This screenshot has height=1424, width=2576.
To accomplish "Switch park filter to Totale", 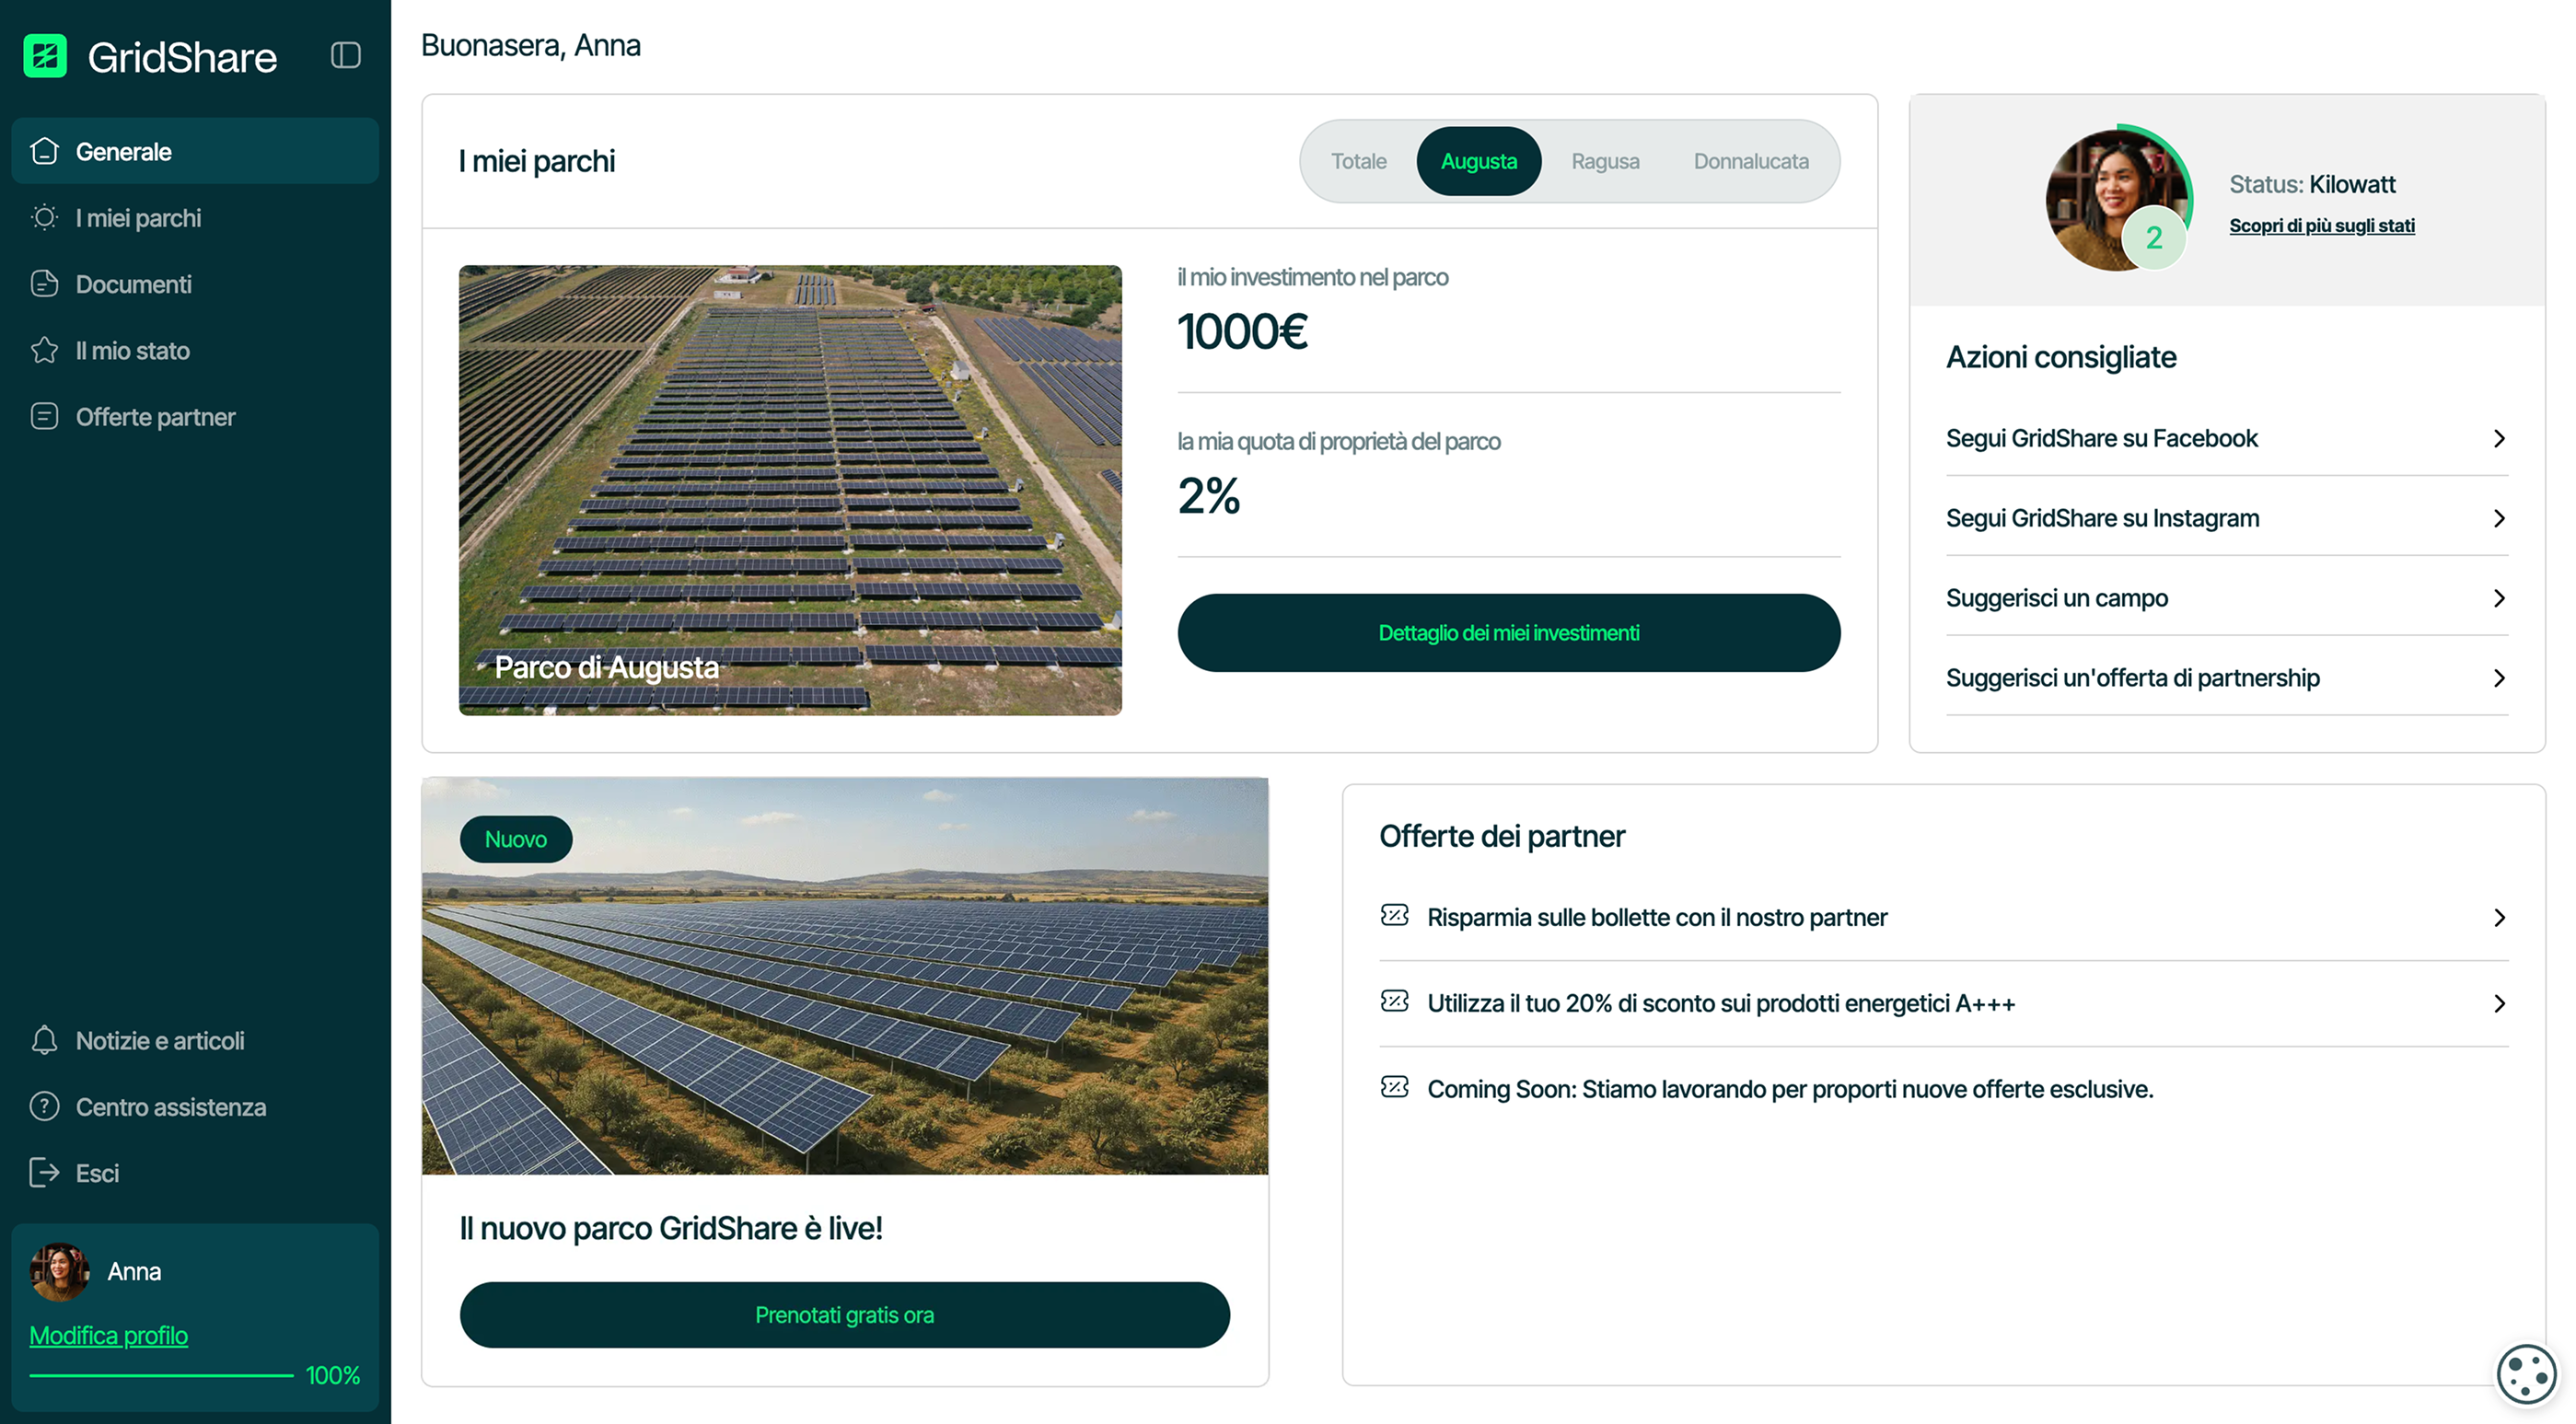I will 1358,161.
